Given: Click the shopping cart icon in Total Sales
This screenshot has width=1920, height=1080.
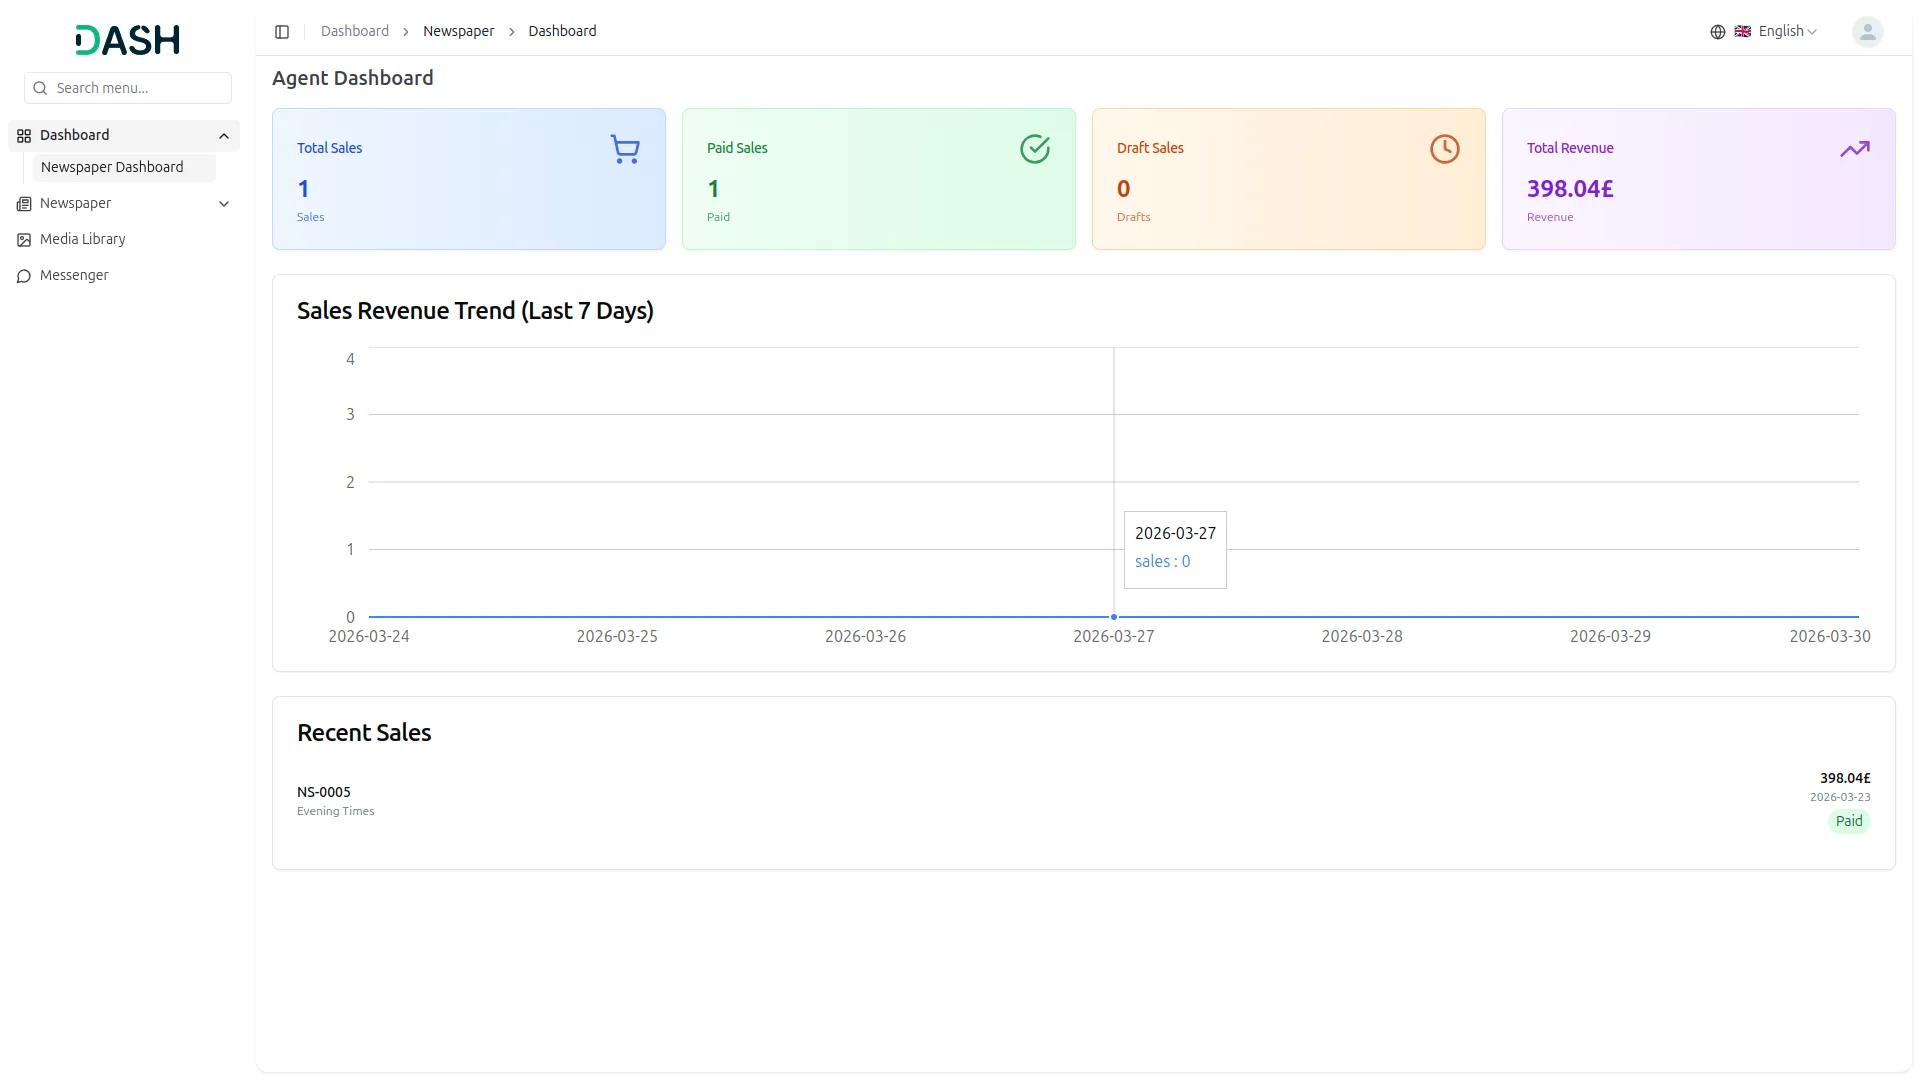Looking at the screenshot, I should [x=625, y=149].
